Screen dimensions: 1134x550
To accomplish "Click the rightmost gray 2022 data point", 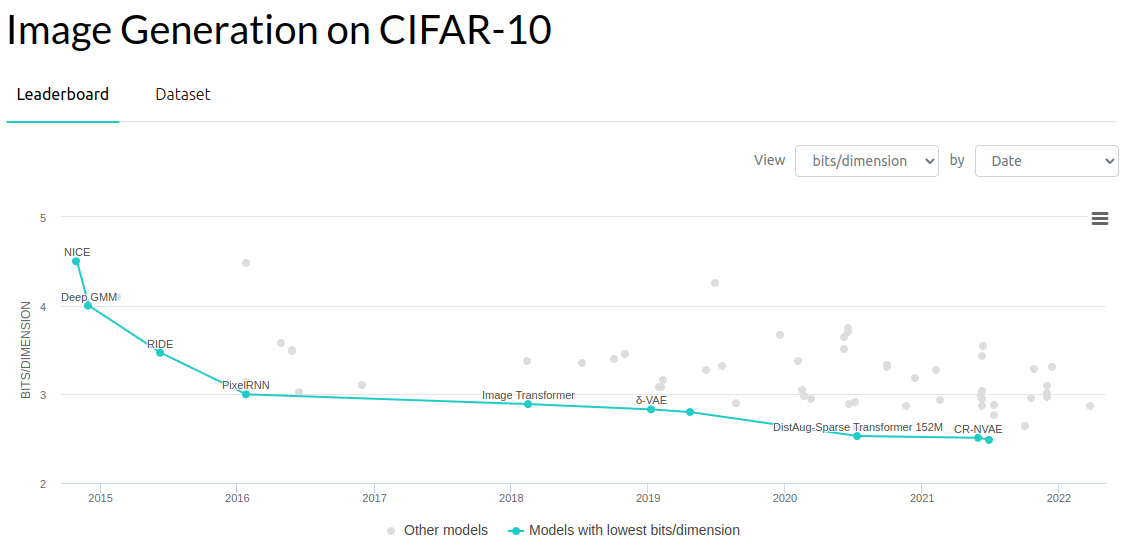I will (x=1090, y=406).
